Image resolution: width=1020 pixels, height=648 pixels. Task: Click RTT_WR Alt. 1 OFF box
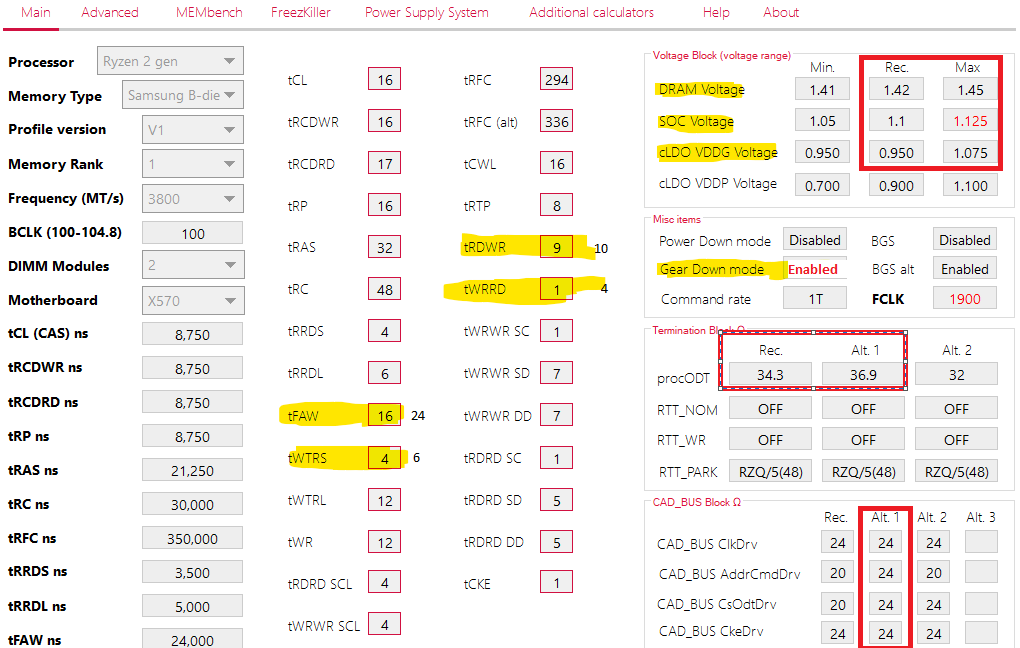click(x=863, y=440)
